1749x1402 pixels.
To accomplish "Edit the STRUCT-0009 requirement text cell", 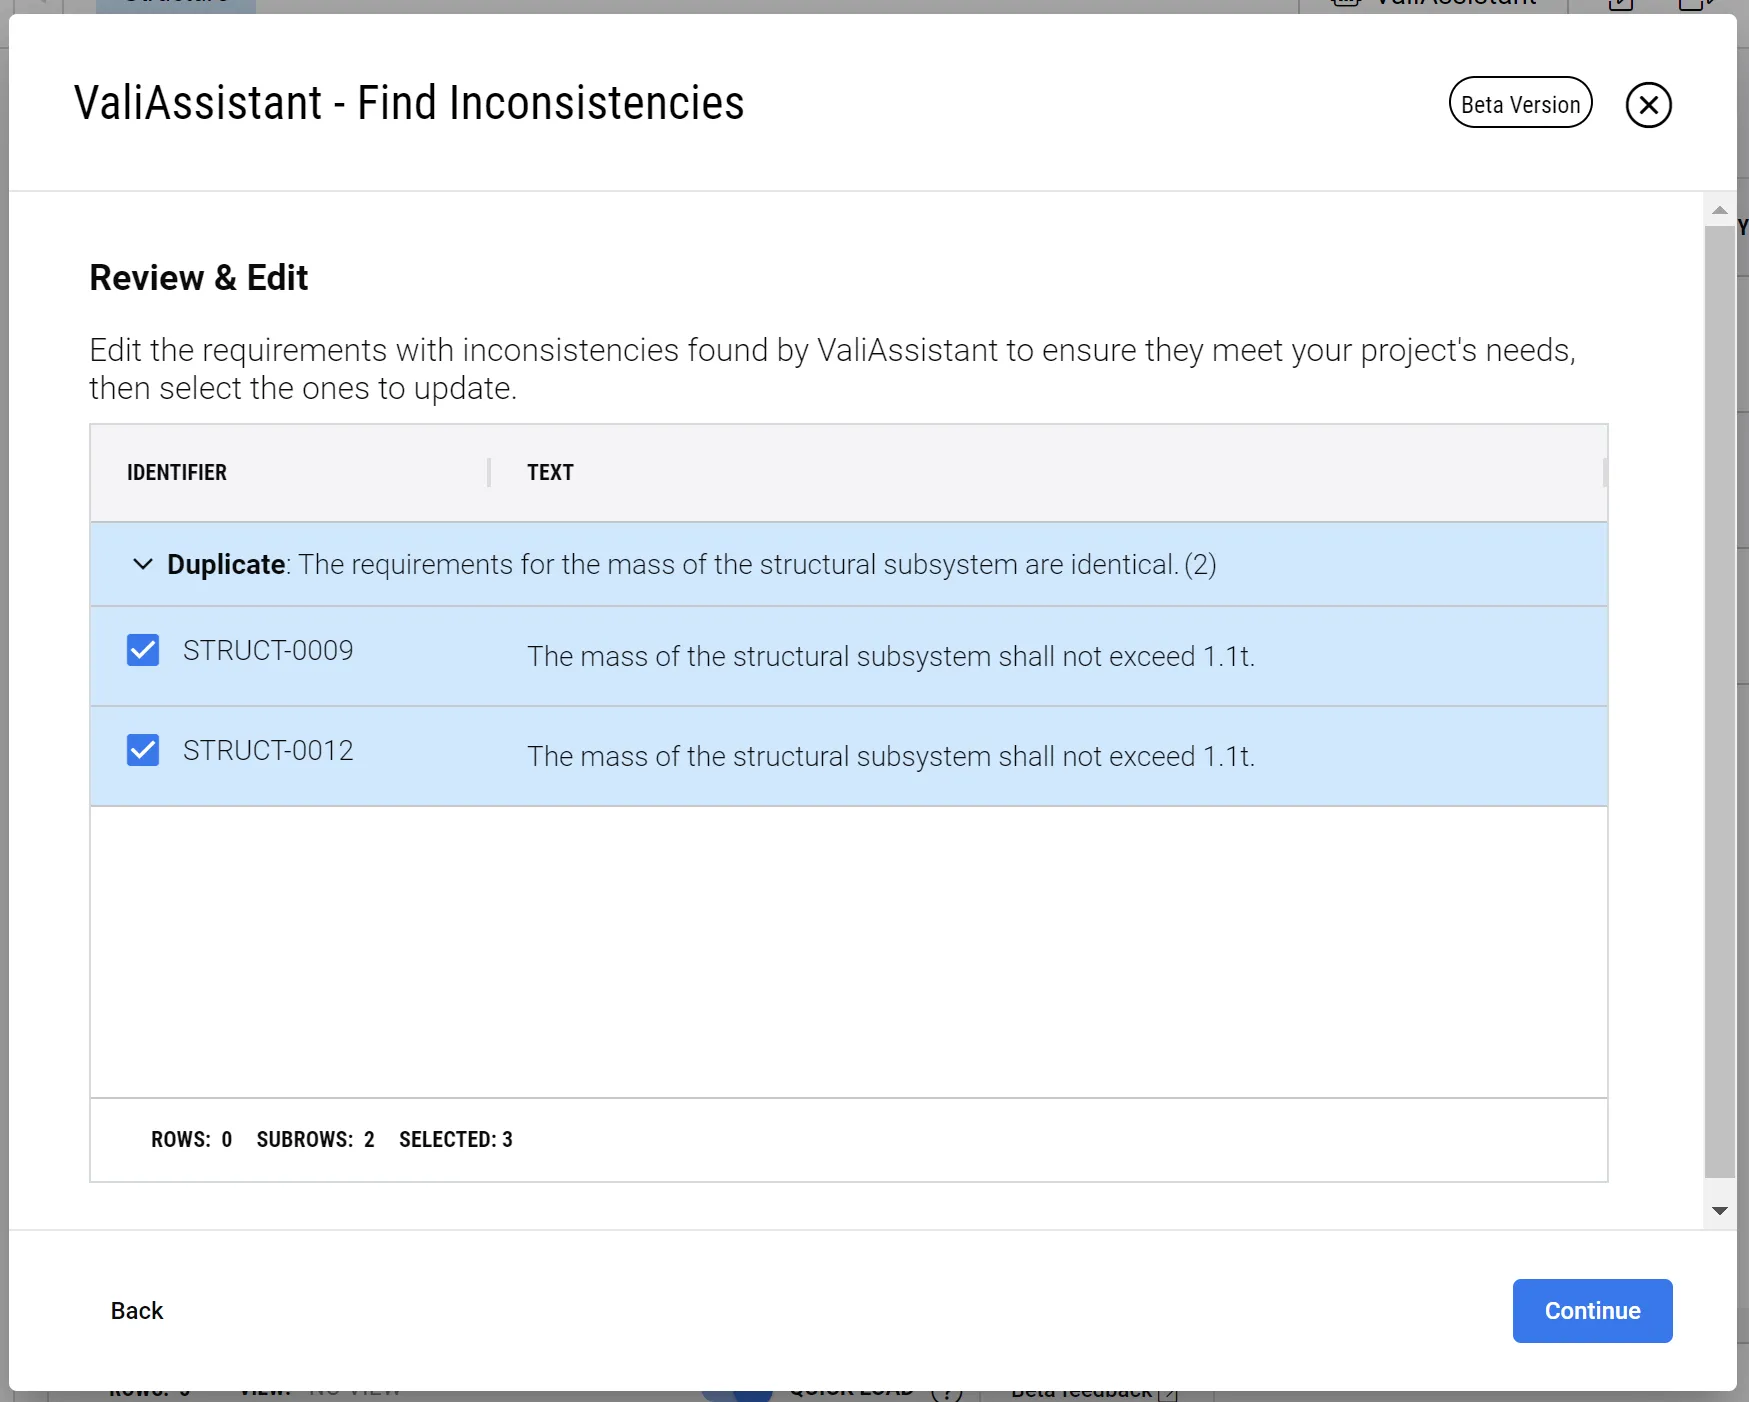I will pos(890,656).
